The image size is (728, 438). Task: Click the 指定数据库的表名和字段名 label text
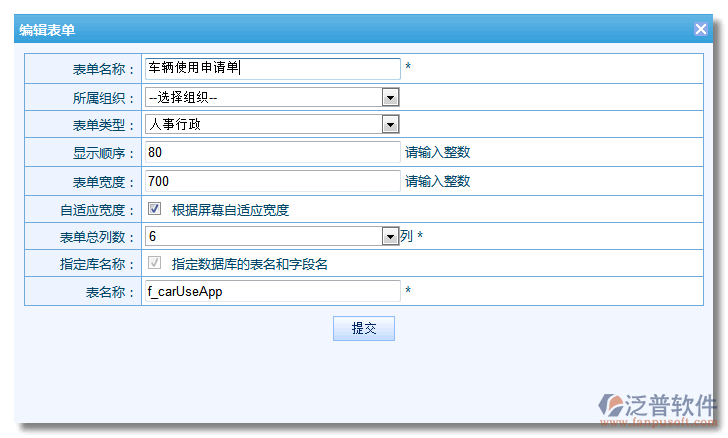(x=250, y=264)
